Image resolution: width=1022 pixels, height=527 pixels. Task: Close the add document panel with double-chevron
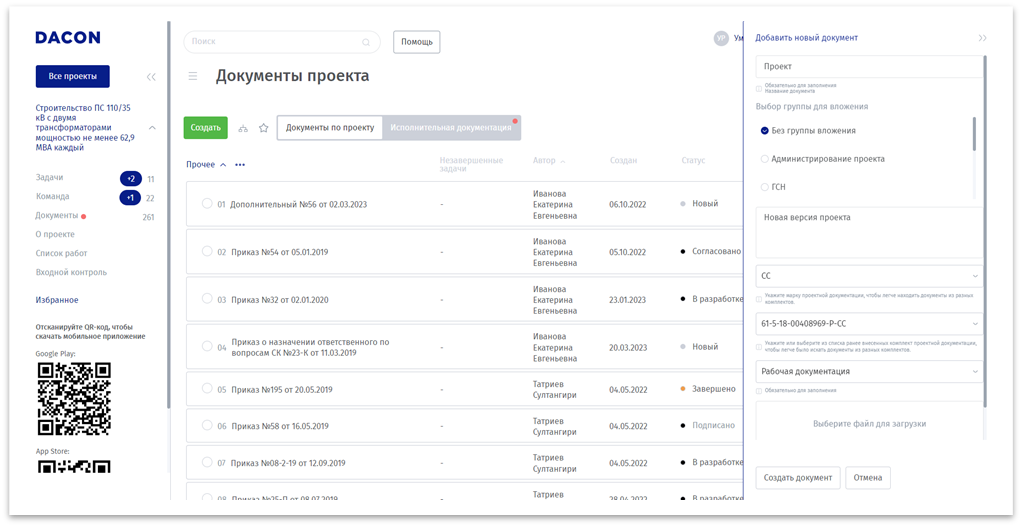pos(982,38)
